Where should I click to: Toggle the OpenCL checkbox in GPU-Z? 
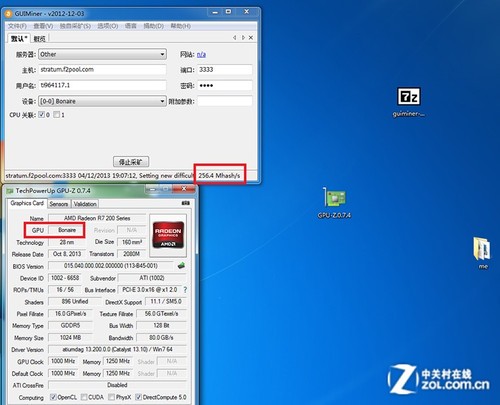53,397
